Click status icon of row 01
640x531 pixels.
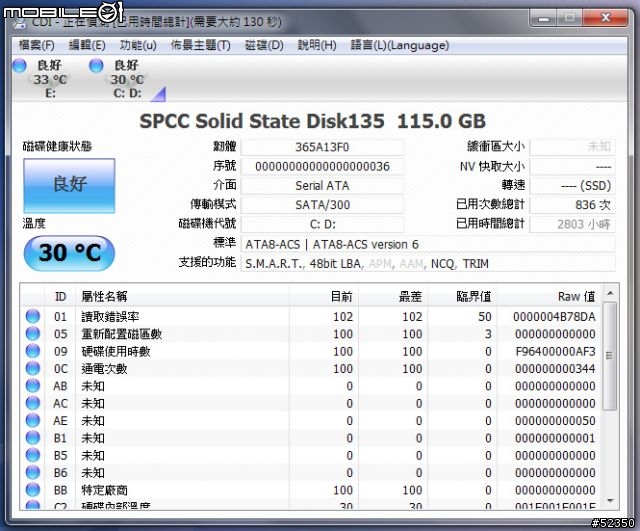pos(33,316)
